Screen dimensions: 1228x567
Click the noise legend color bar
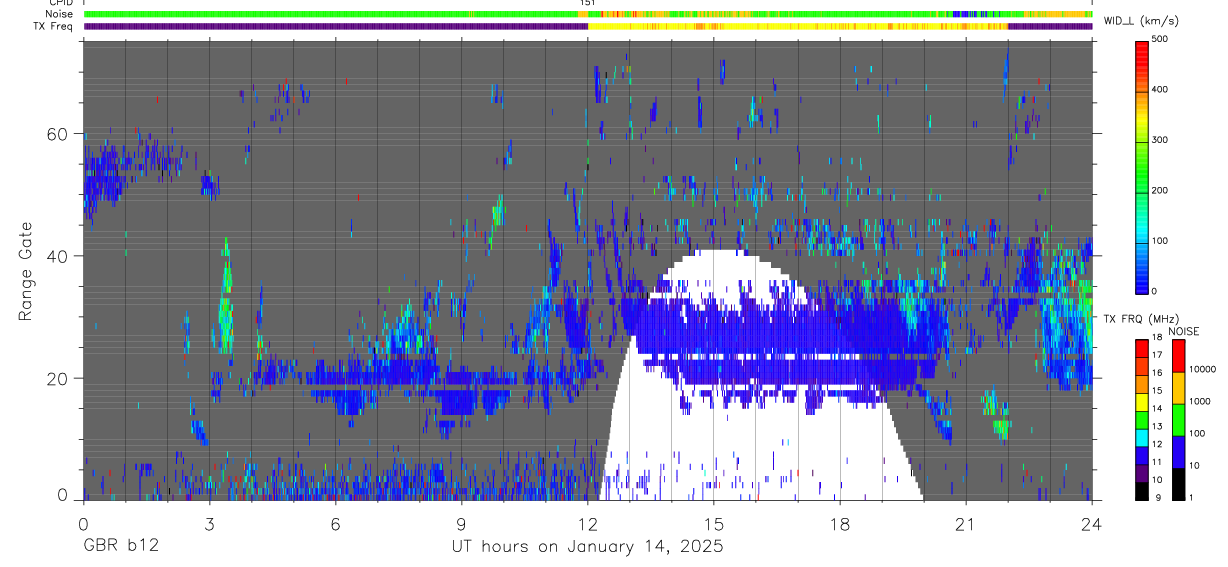(x=1178, y=419)
